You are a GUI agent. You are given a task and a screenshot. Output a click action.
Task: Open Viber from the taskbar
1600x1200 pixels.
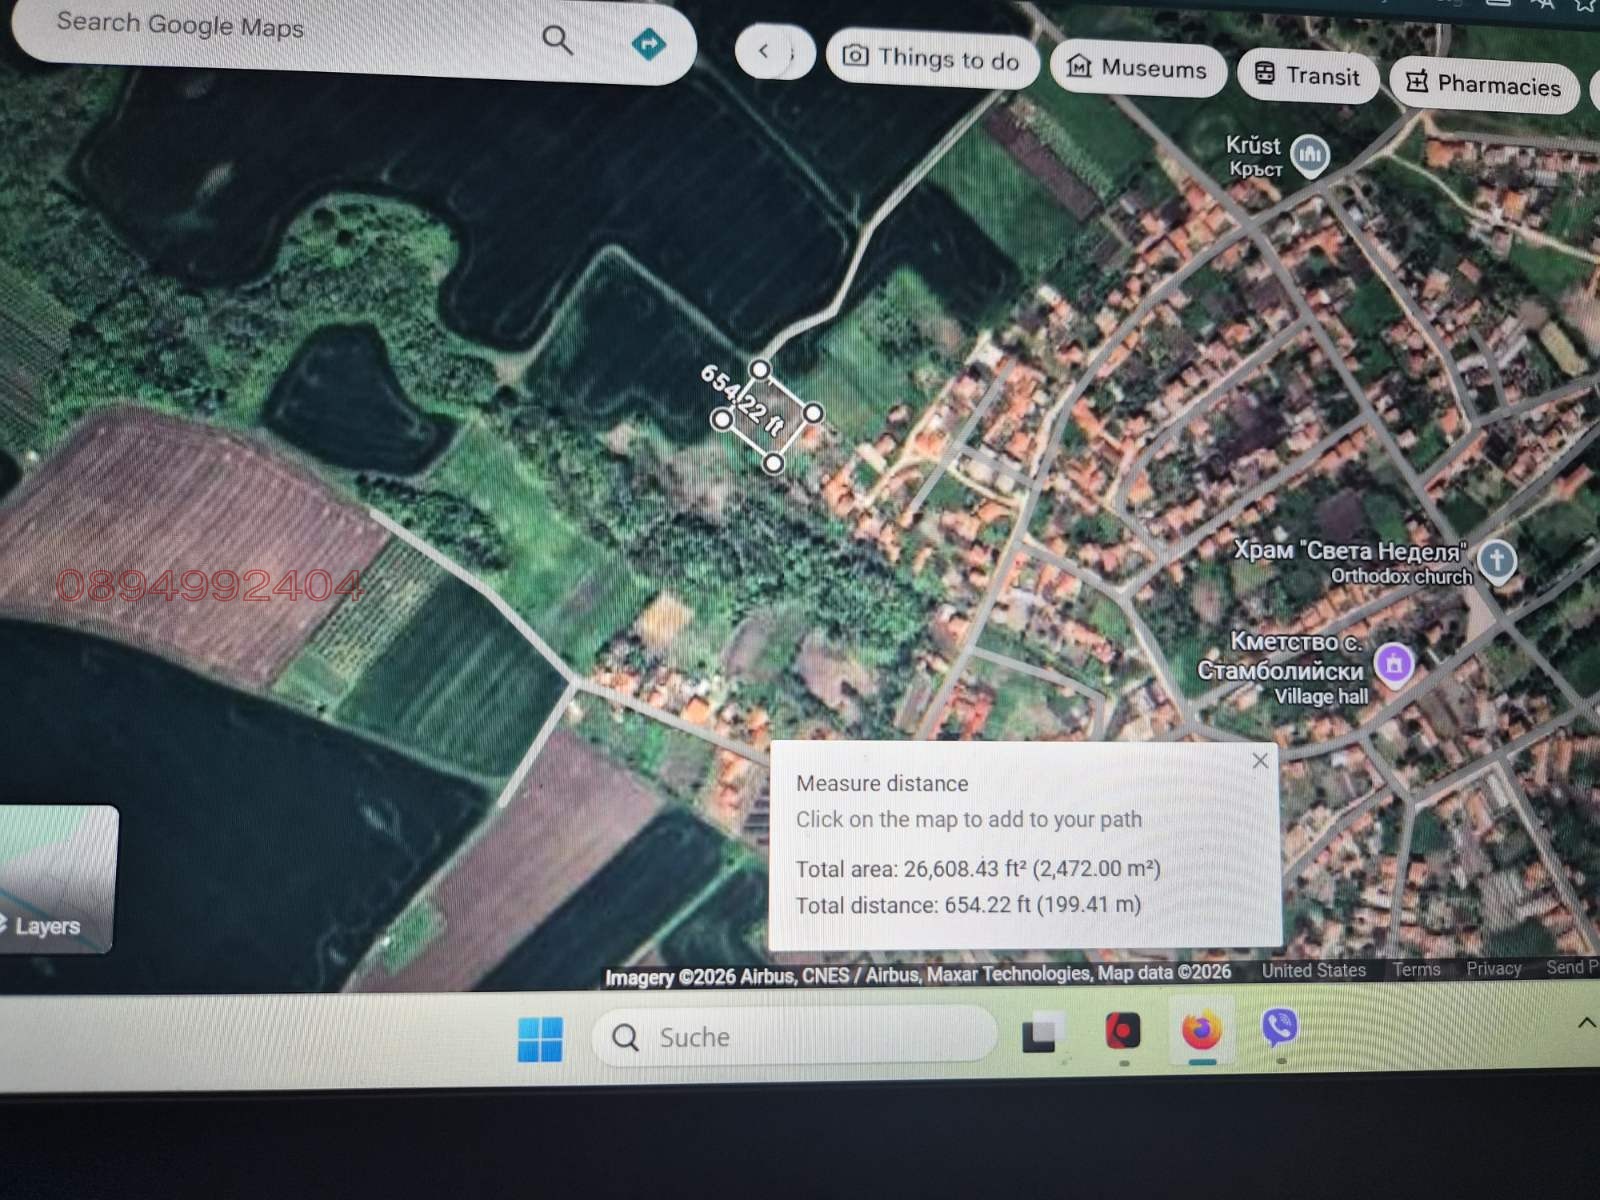point(1279,1027)
